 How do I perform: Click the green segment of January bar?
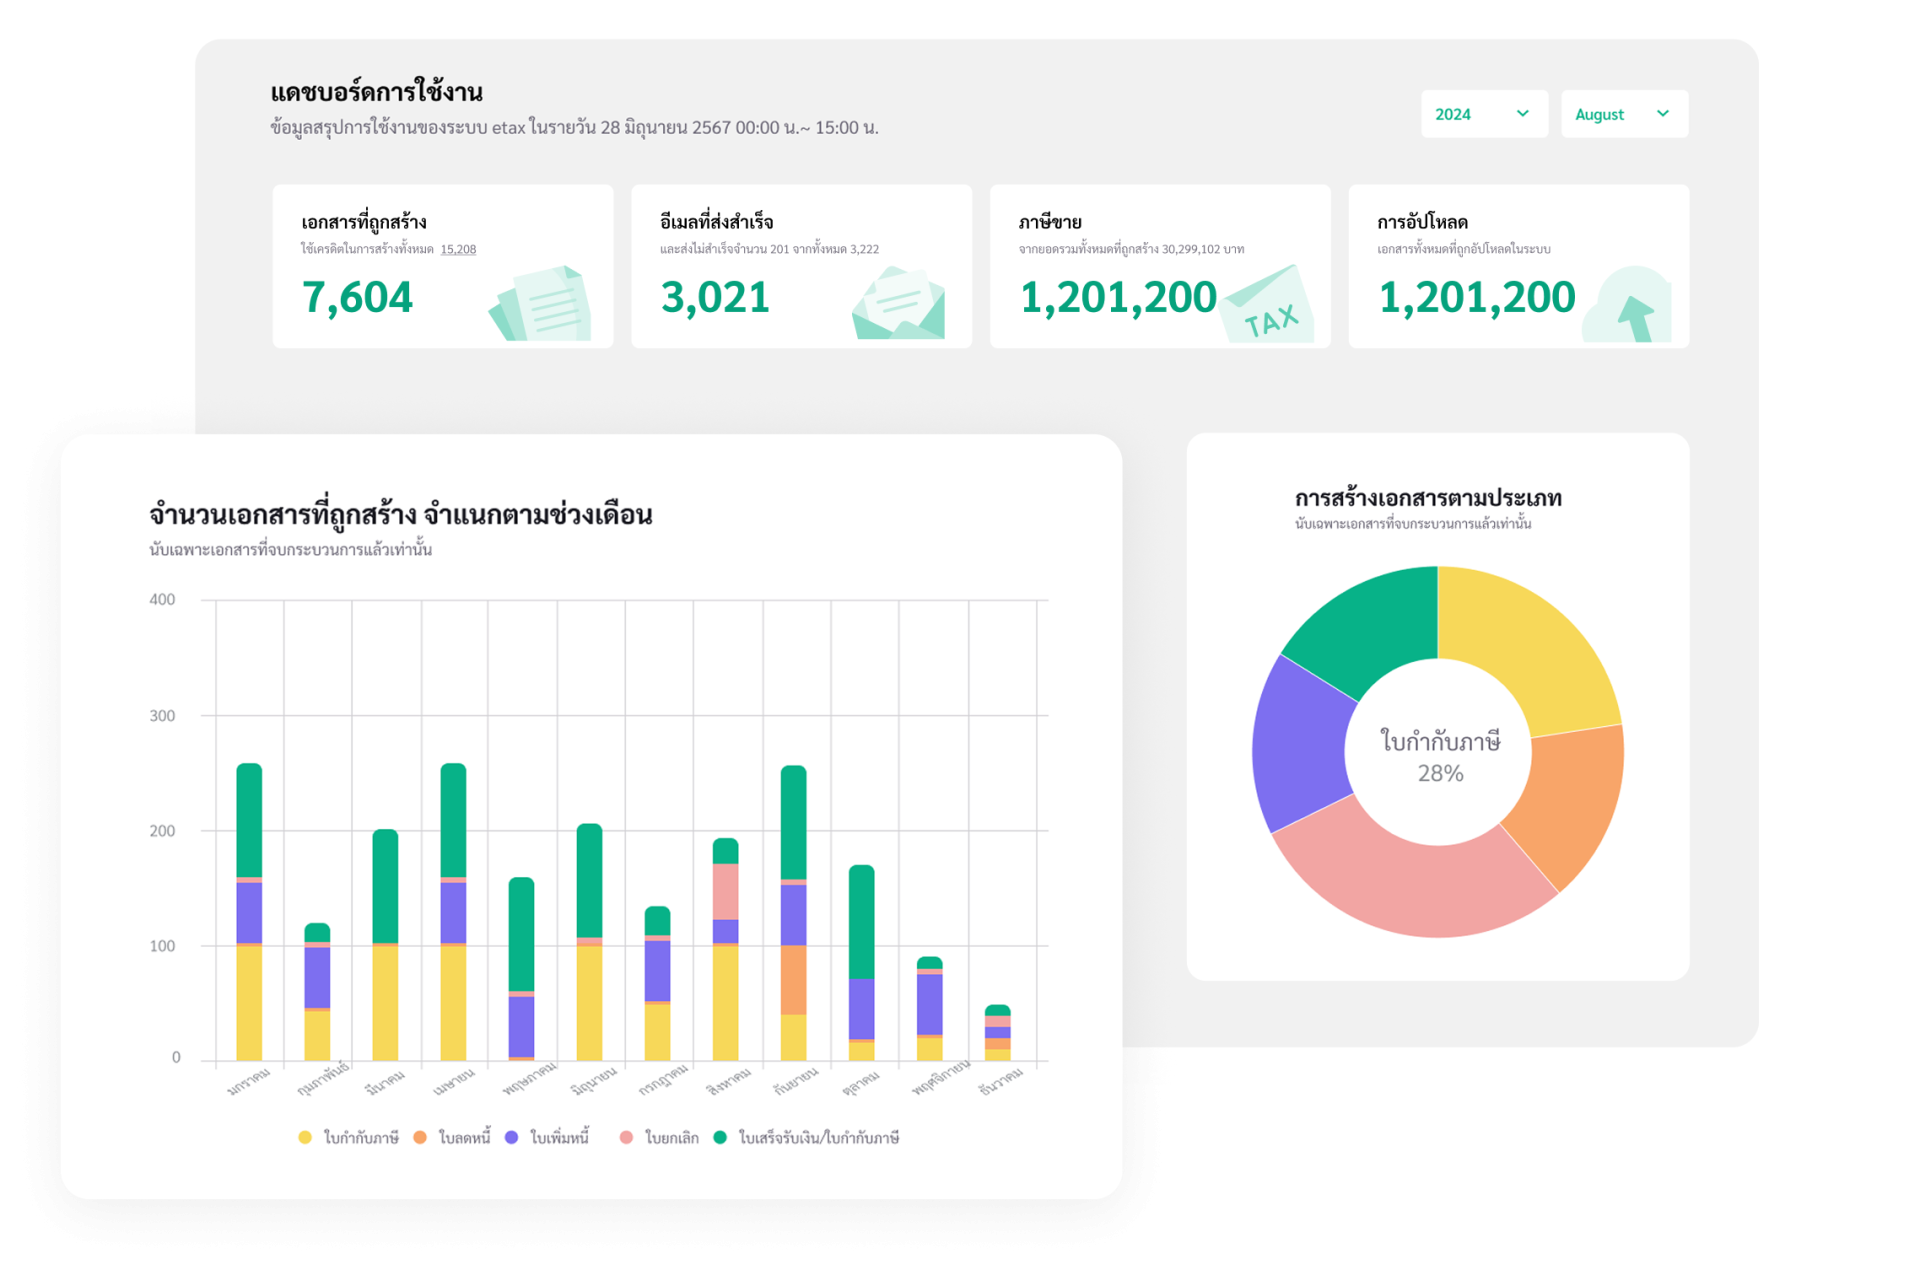(249, 820)
